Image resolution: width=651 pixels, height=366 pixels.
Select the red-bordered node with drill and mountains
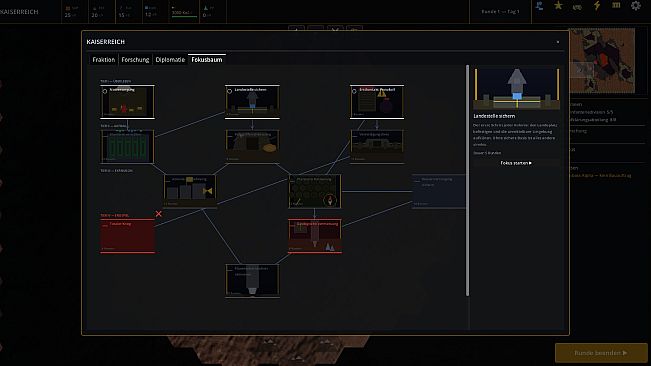315,236
